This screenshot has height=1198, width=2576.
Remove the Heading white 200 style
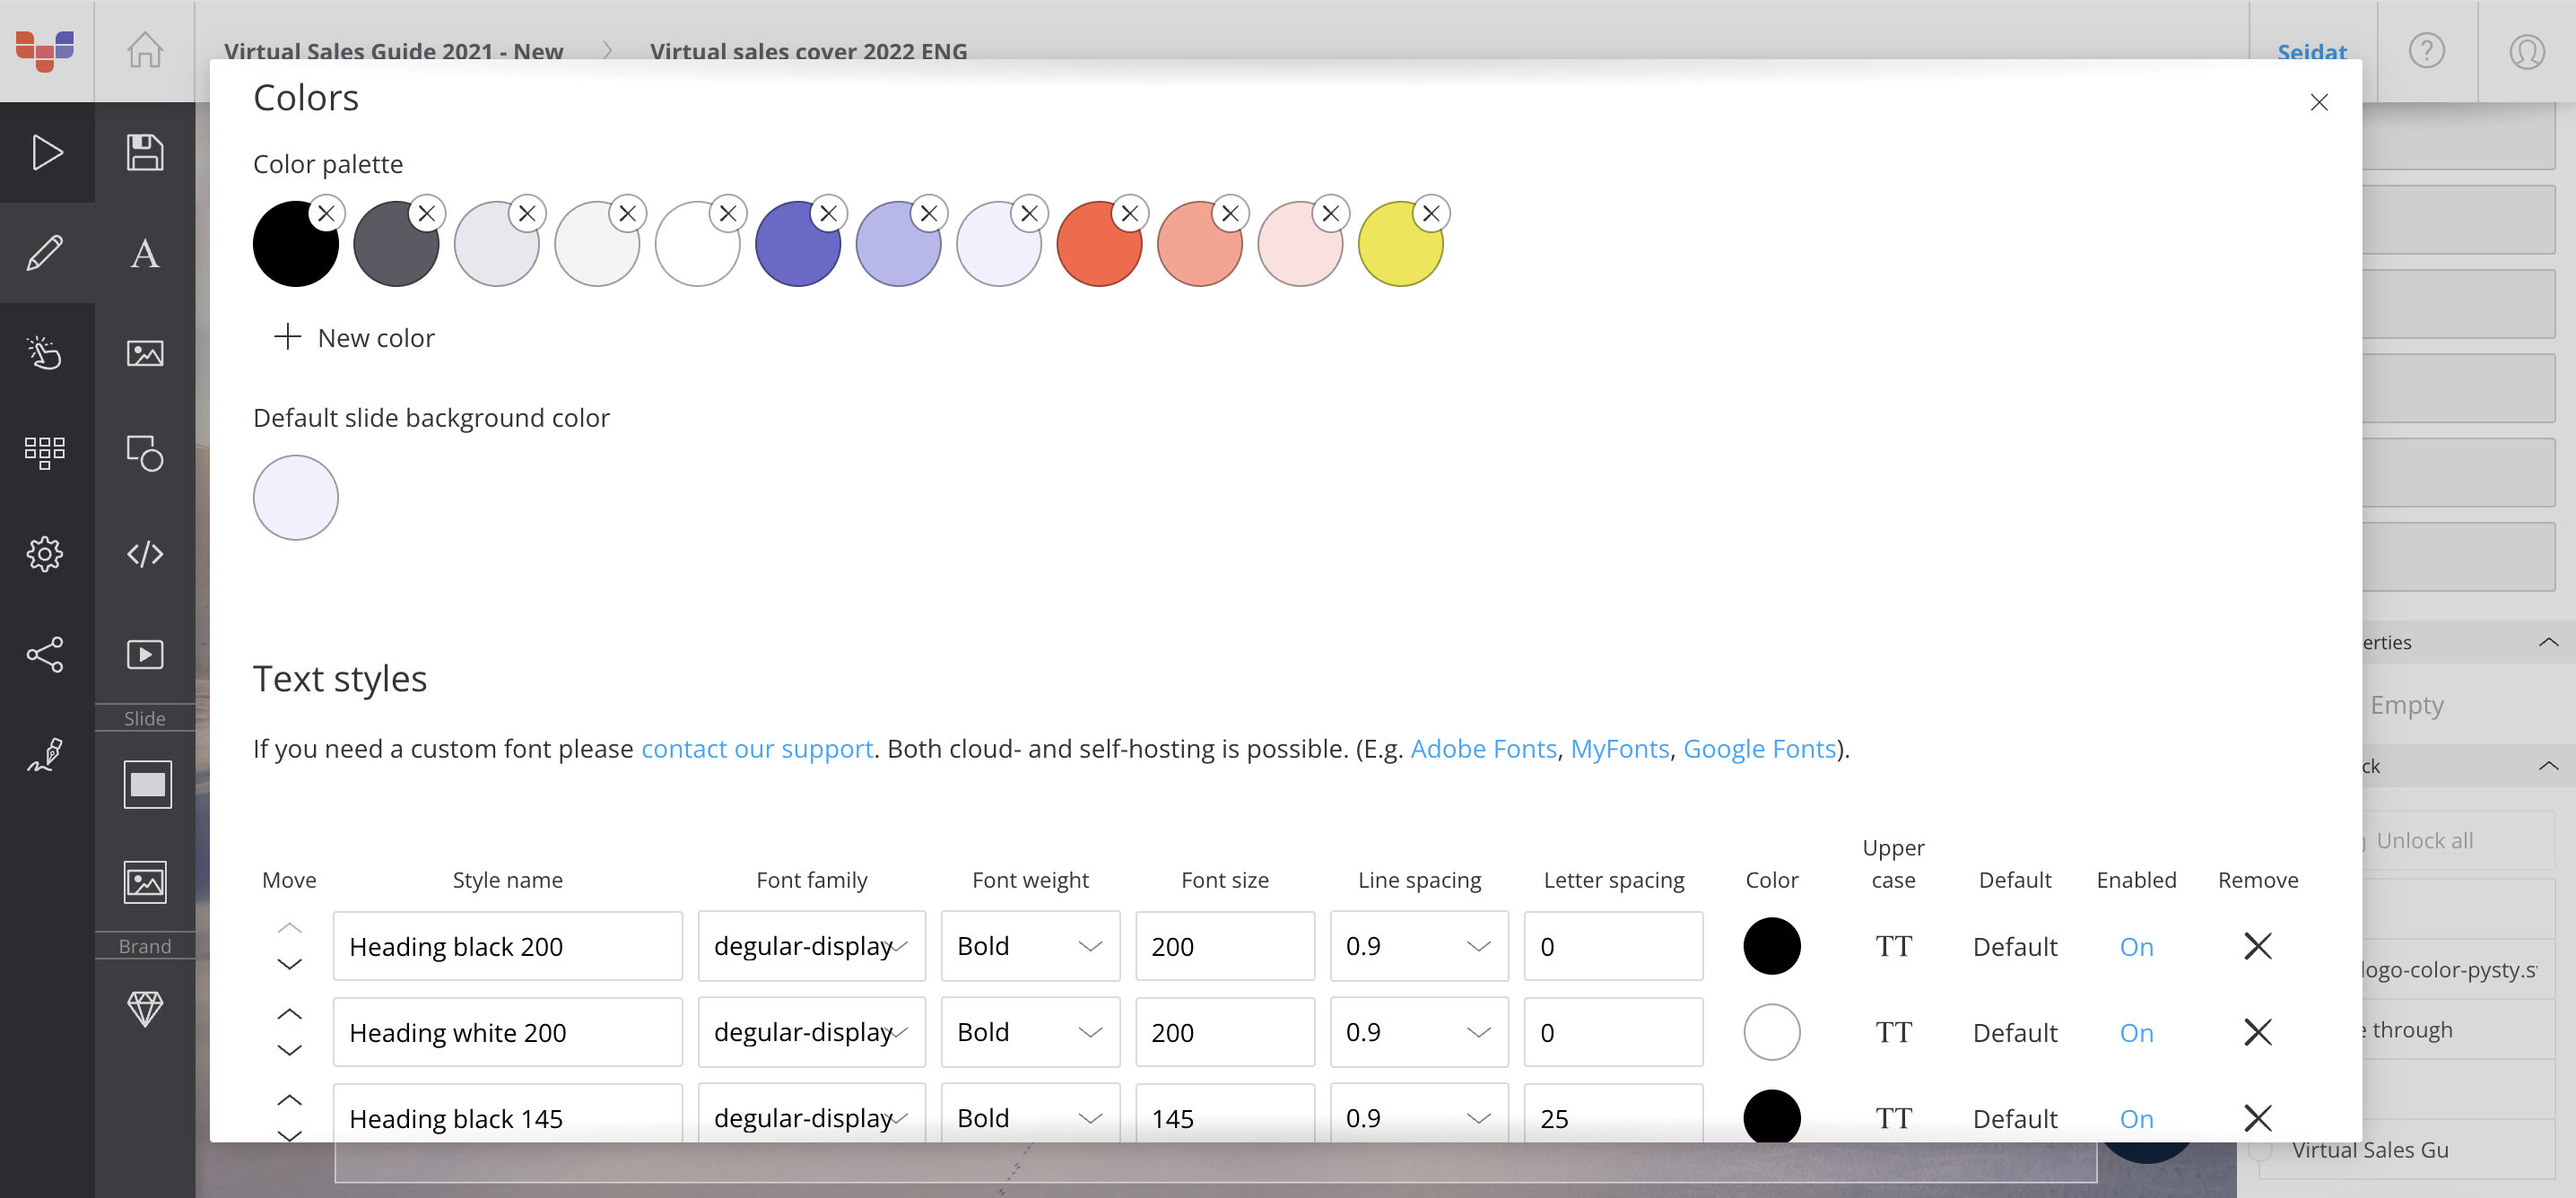coord(2258,1032)
